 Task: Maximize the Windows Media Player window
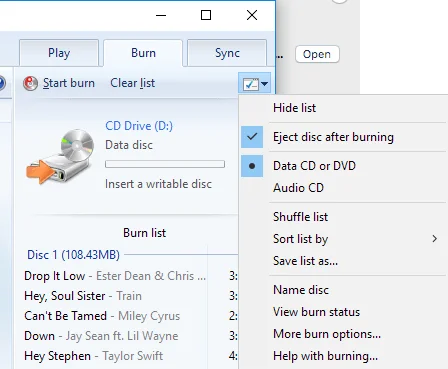tap(206, 15)
